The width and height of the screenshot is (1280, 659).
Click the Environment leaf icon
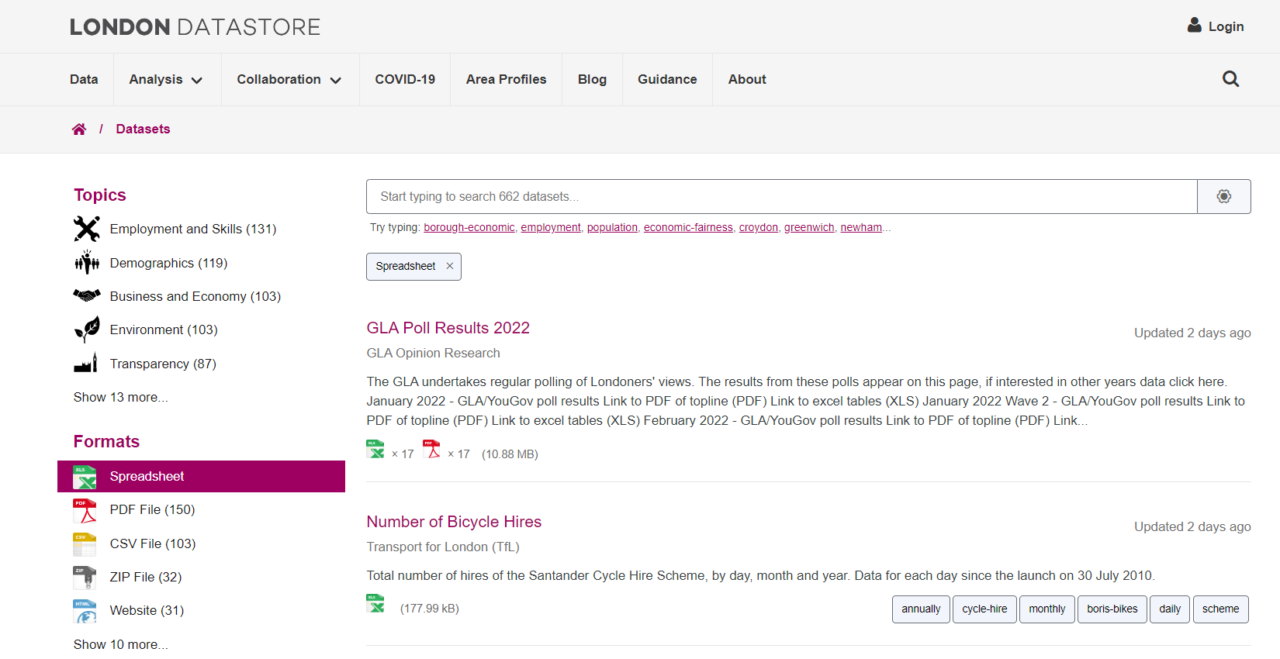(86, 329)
